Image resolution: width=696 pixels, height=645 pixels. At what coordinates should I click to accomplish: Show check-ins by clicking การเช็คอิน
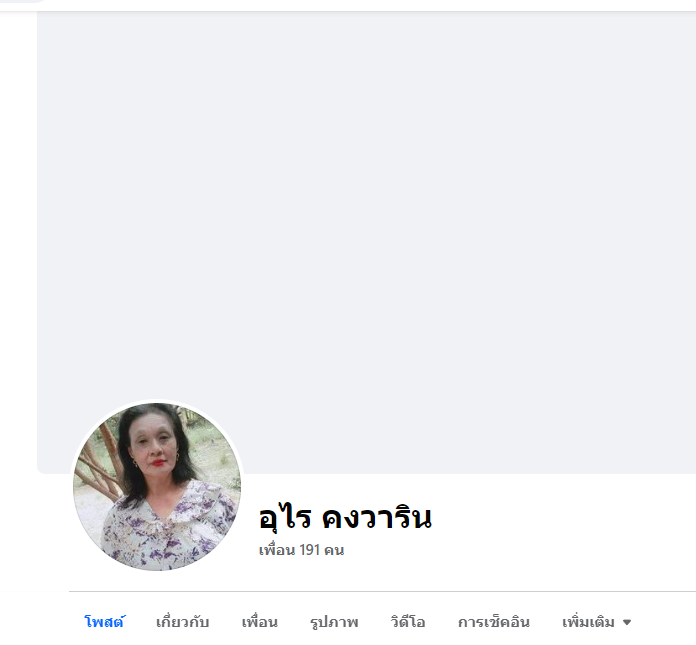[494, 621]
